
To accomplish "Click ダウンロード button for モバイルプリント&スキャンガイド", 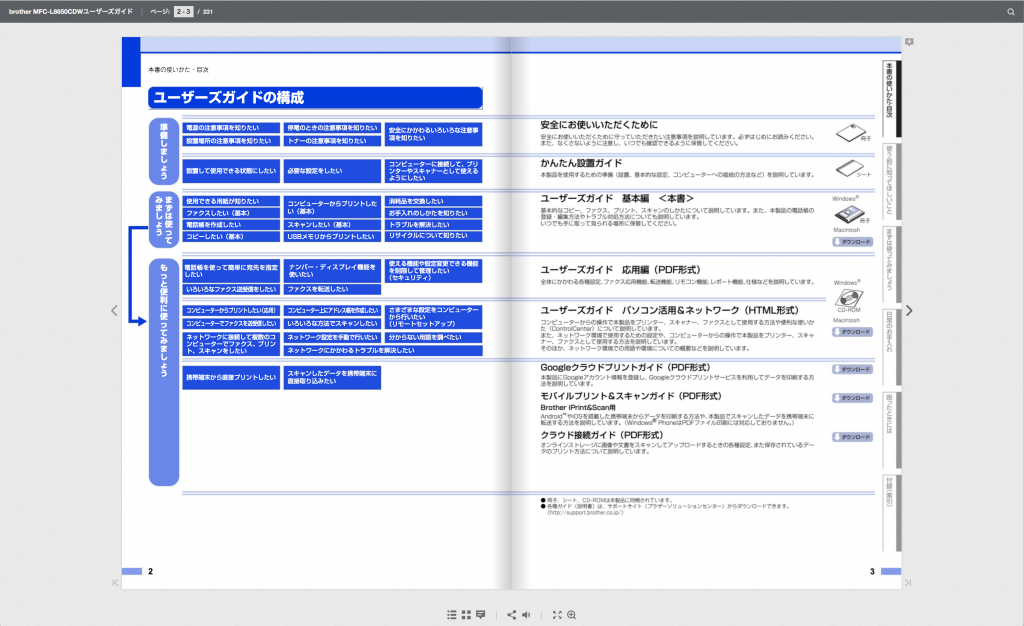I will coord(853,398).
